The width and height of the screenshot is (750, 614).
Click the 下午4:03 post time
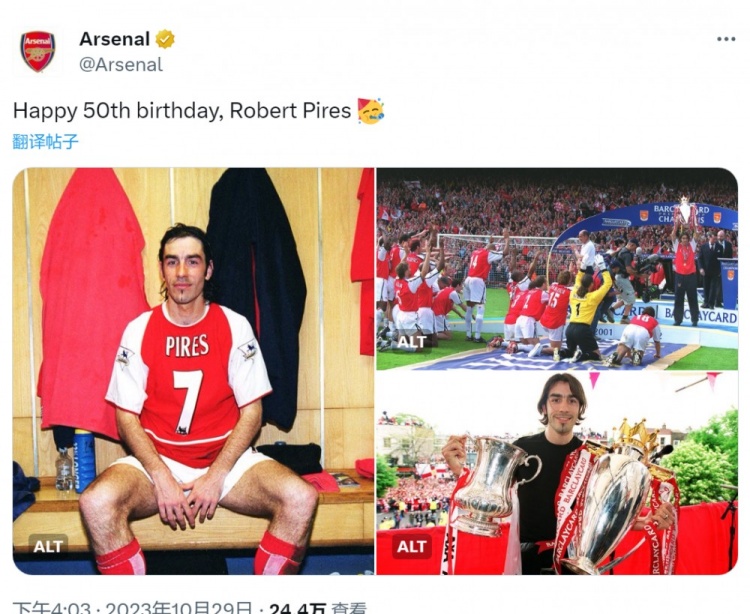pos(41,608)
